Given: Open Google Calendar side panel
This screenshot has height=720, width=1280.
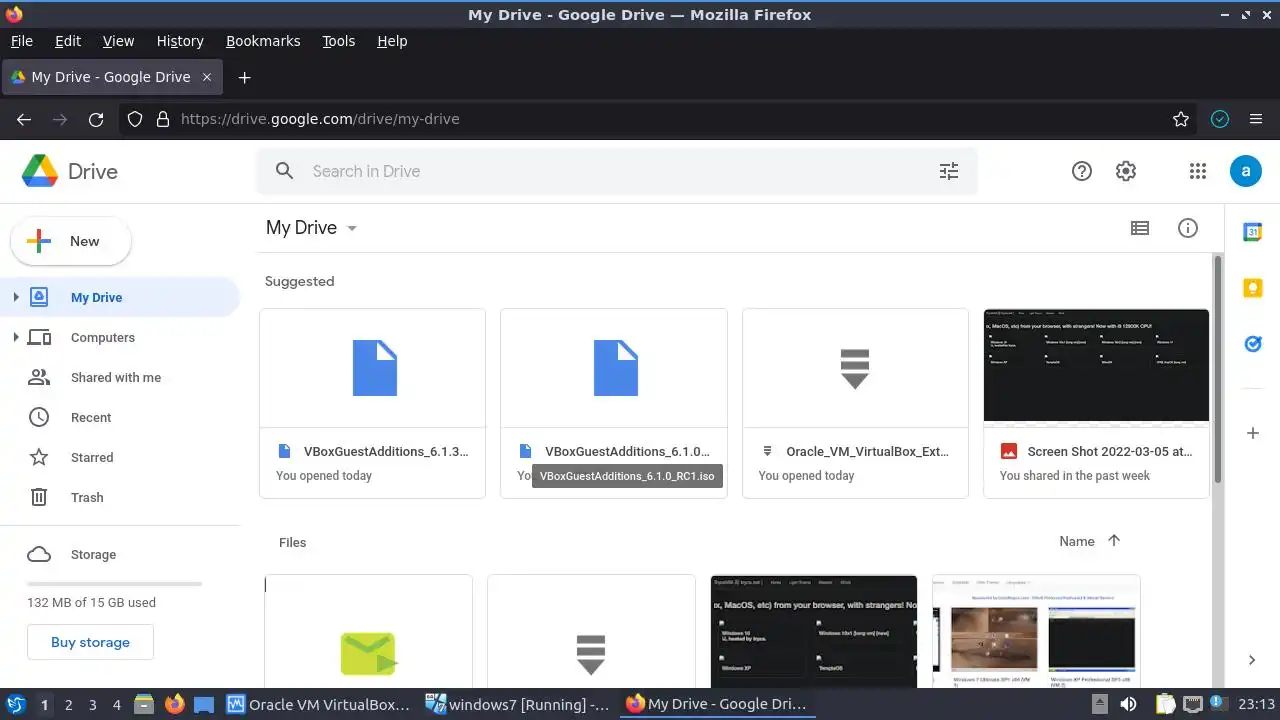Looking at the screenshot, I should pyautogui.click(x=1252, y=232).
